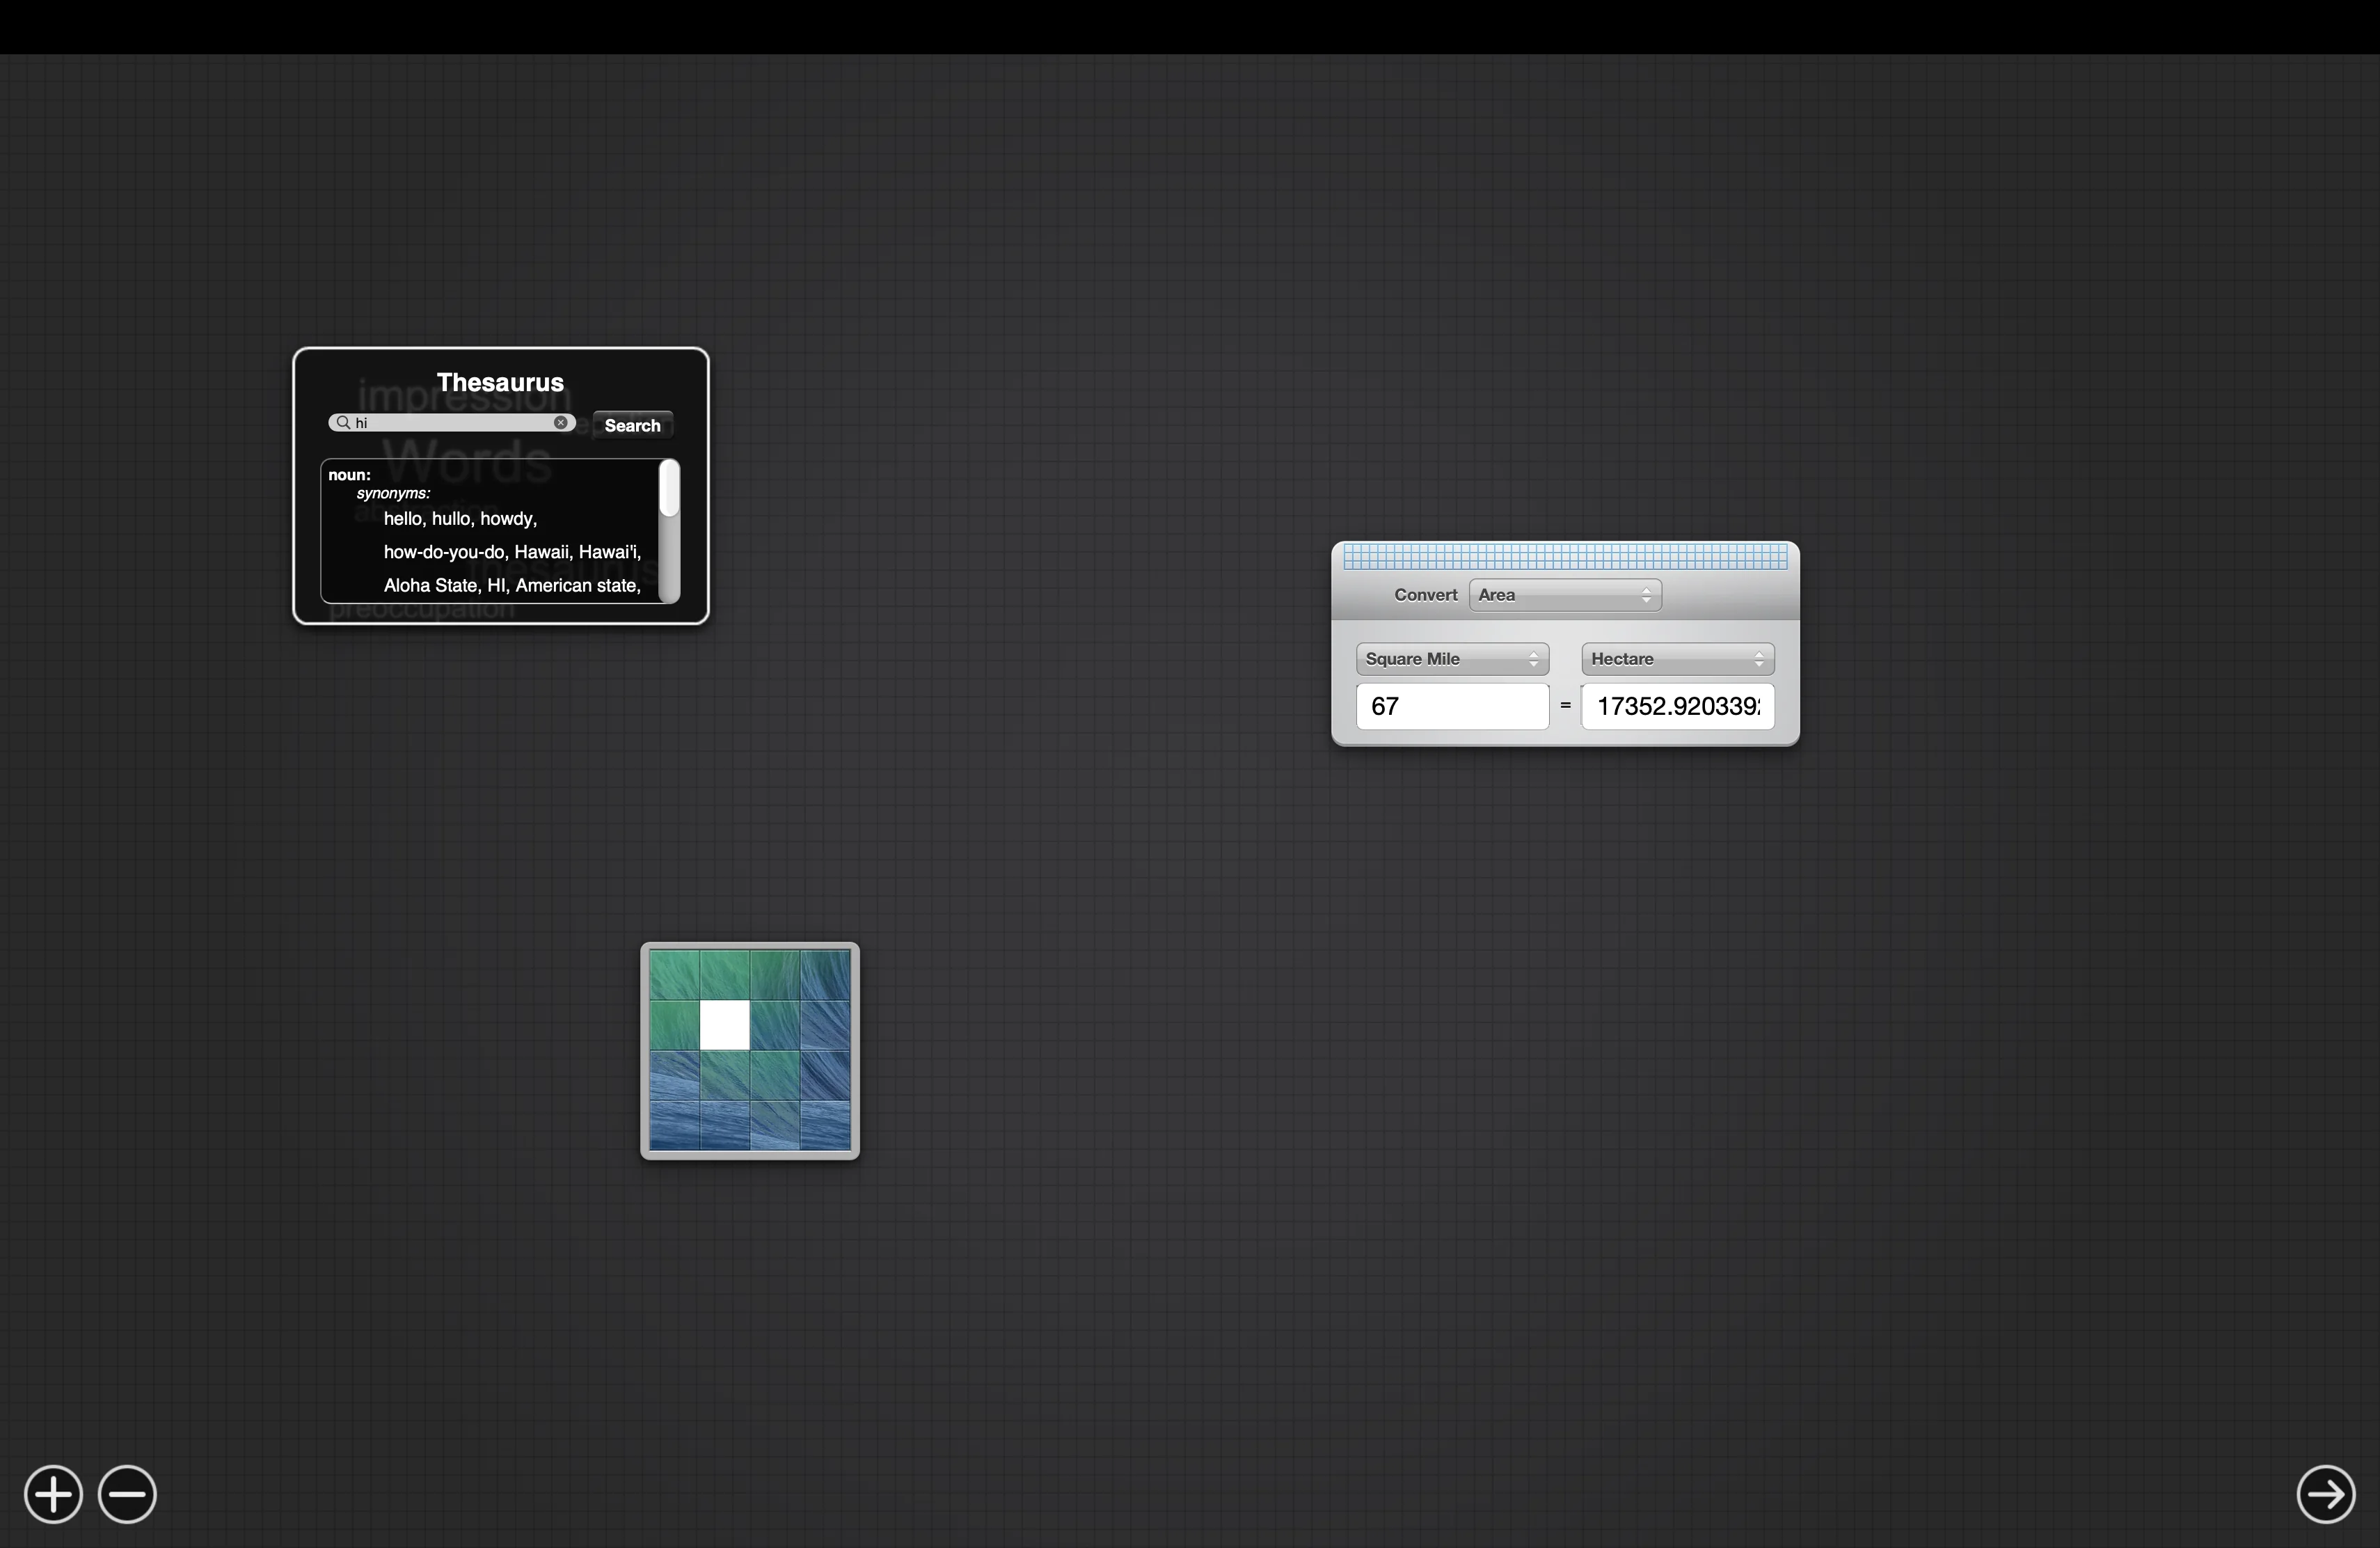Open the Square Mile unit dropdown
Viewport: 2380px width, 1548px height.
pos(1452,659)
